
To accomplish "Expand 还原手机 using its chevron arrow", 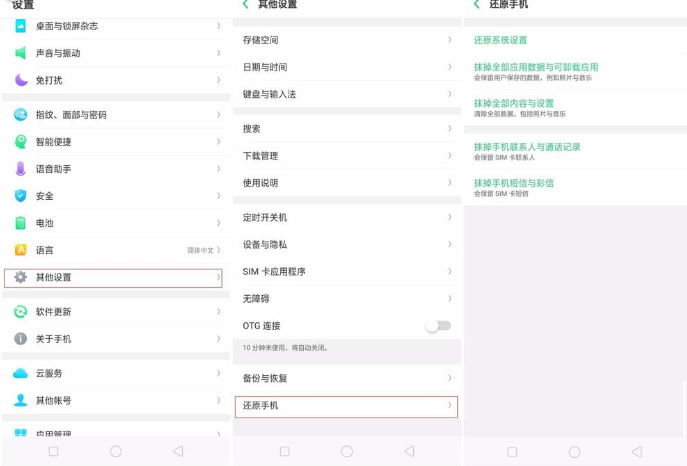I will [450, 406].
